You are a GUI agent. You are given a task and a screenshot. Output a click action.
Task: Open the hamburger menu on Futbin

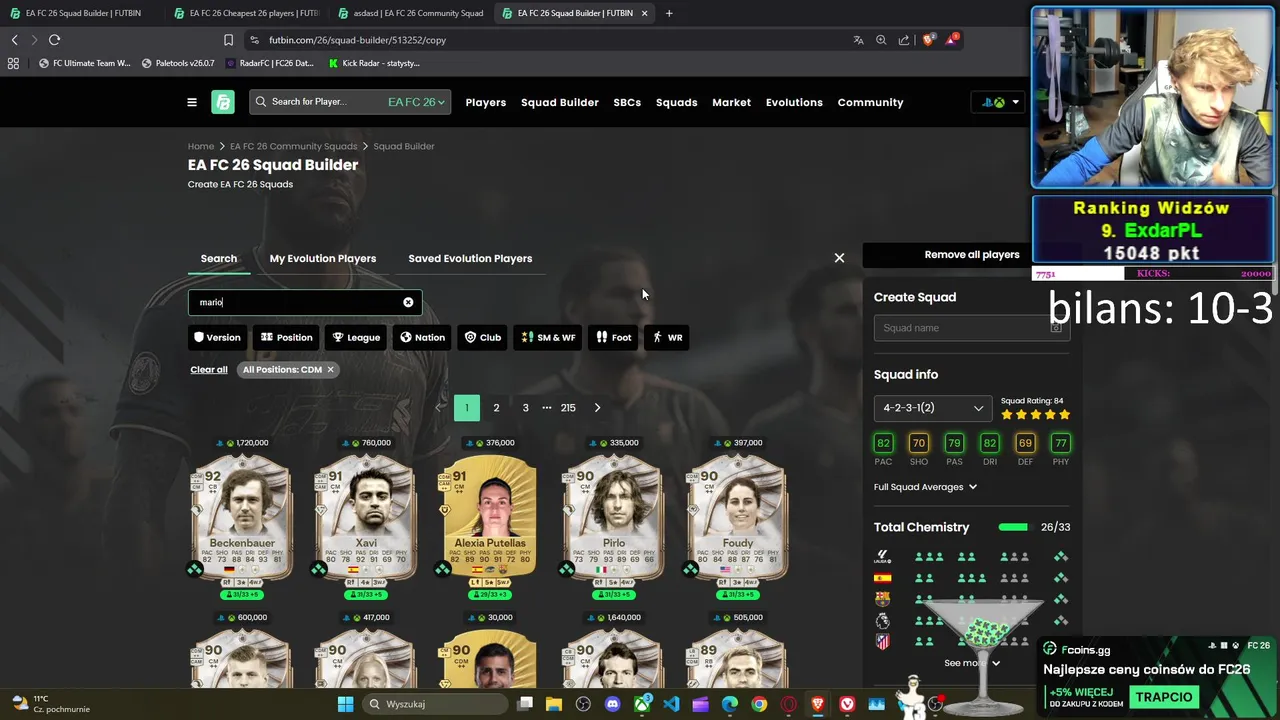click(x=192, y=102)
